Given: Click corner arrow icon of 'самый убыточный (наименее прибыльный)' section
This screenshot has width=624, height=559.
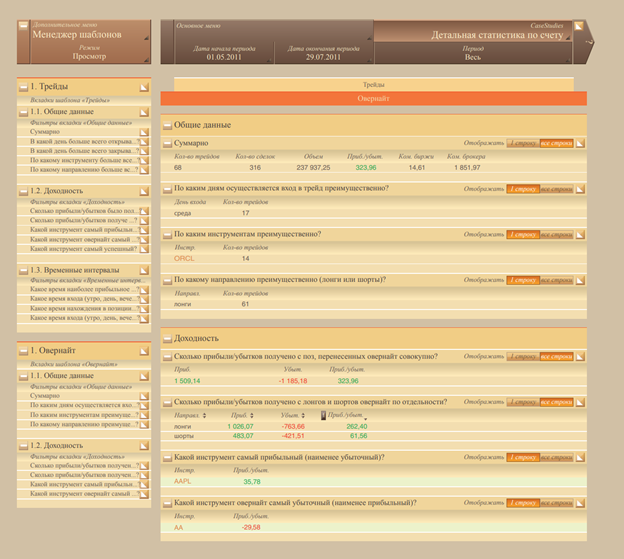Looking at the screenshot, I should click(580, 504).
